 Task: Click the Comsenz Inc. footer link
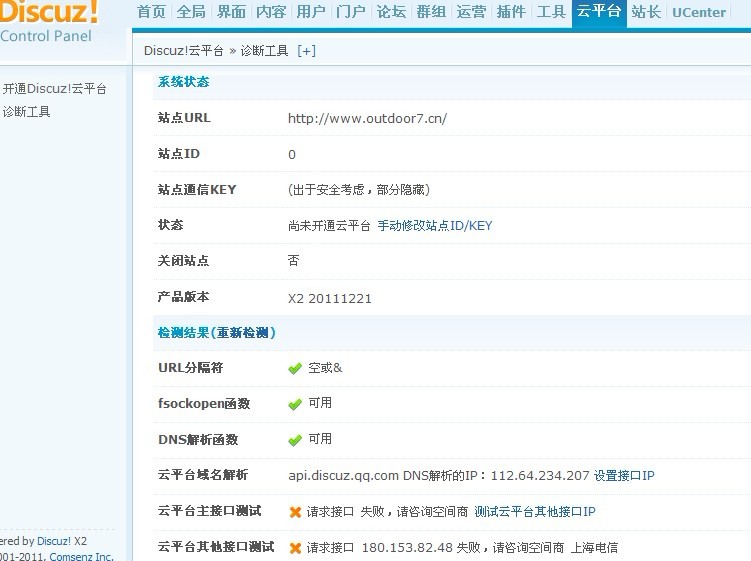[x=81, y=556]
